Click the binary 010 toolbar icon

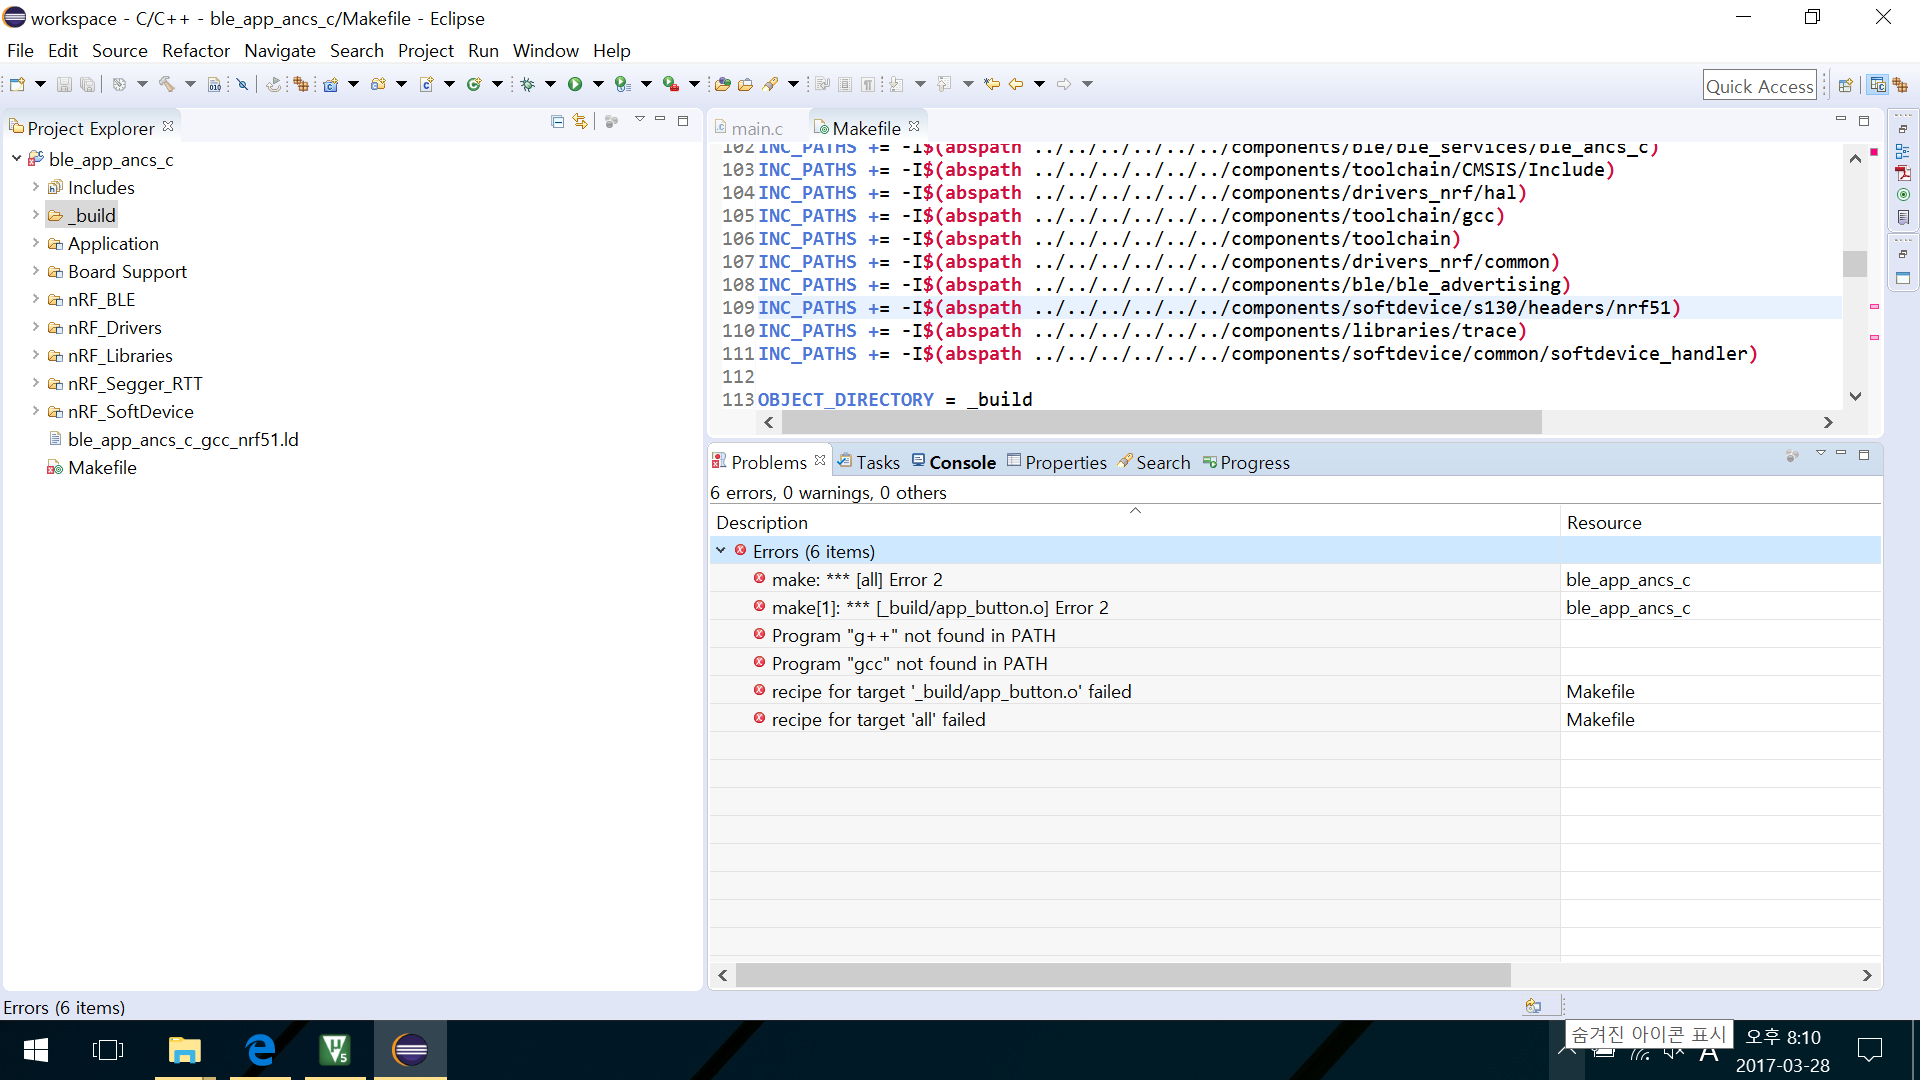click(x=214, y=84)
